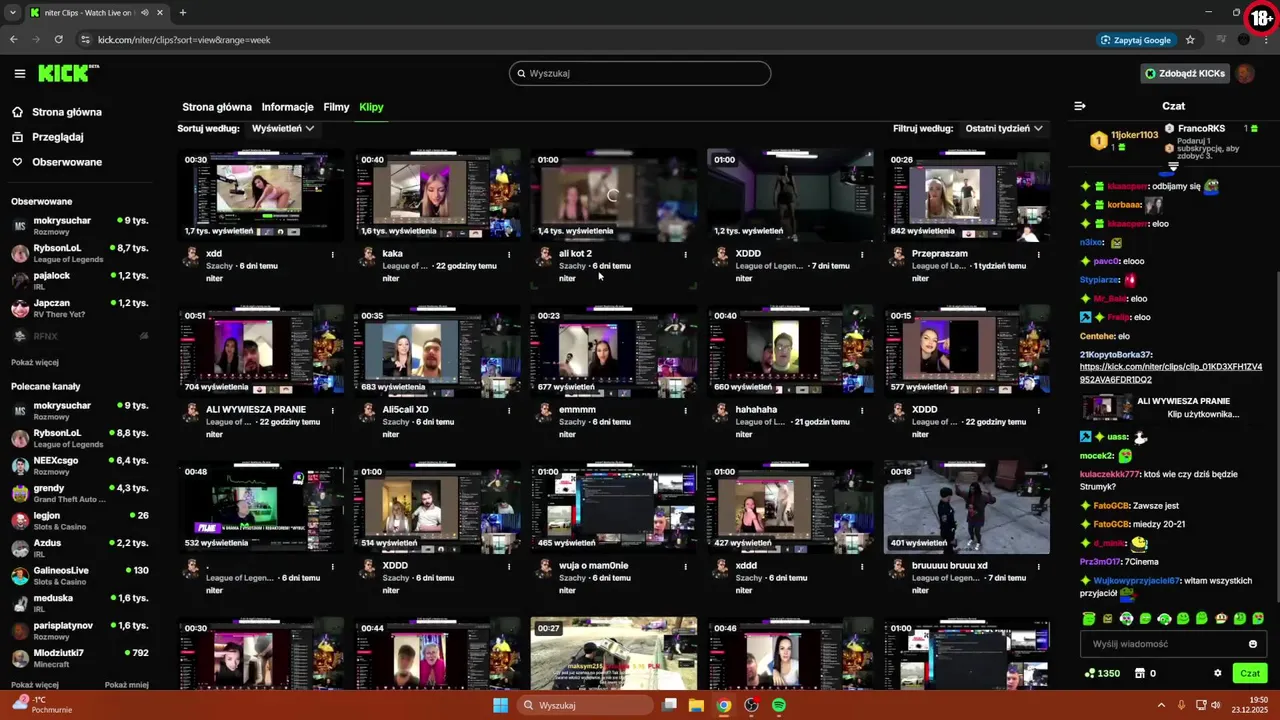Play the 'emmmm' clip thumbnail
This screenshot has width=1280, height=720.
pos(614,351)
